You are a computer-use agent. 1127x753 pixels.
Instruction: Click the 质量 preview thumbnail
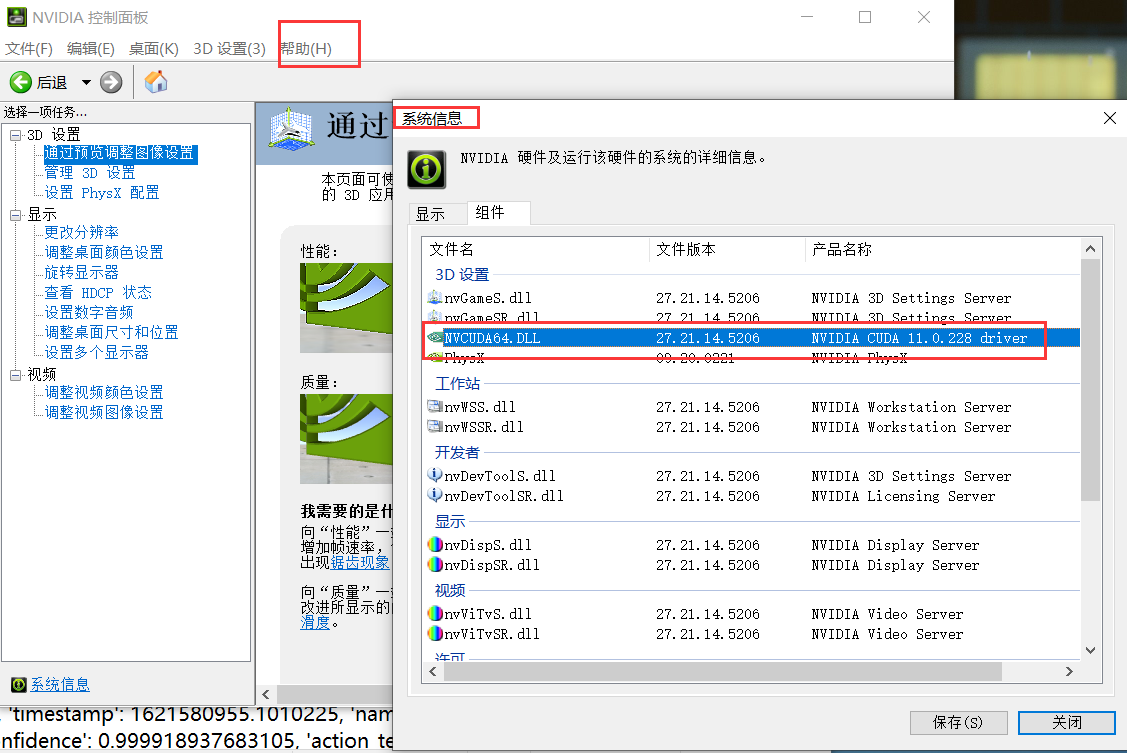point(346,438)
